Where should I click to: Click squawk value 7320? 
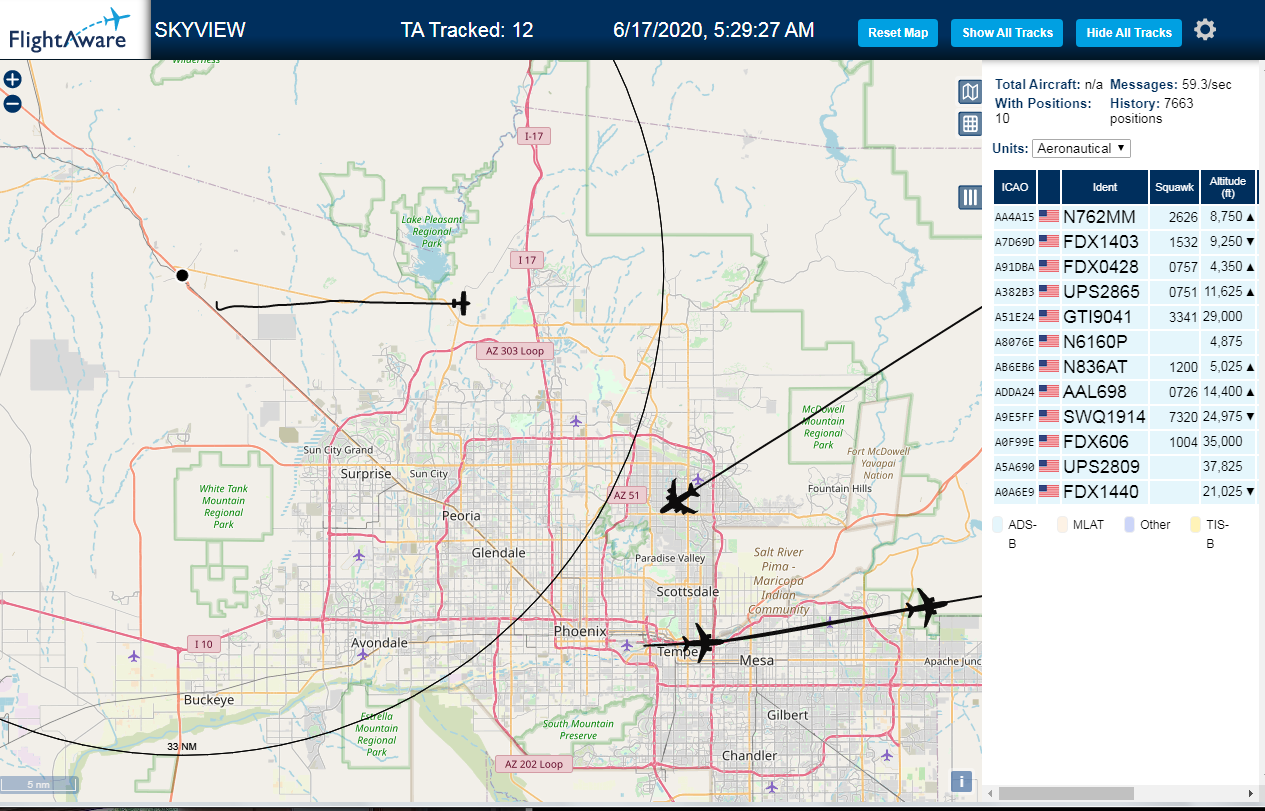(x=1182, y=416)
